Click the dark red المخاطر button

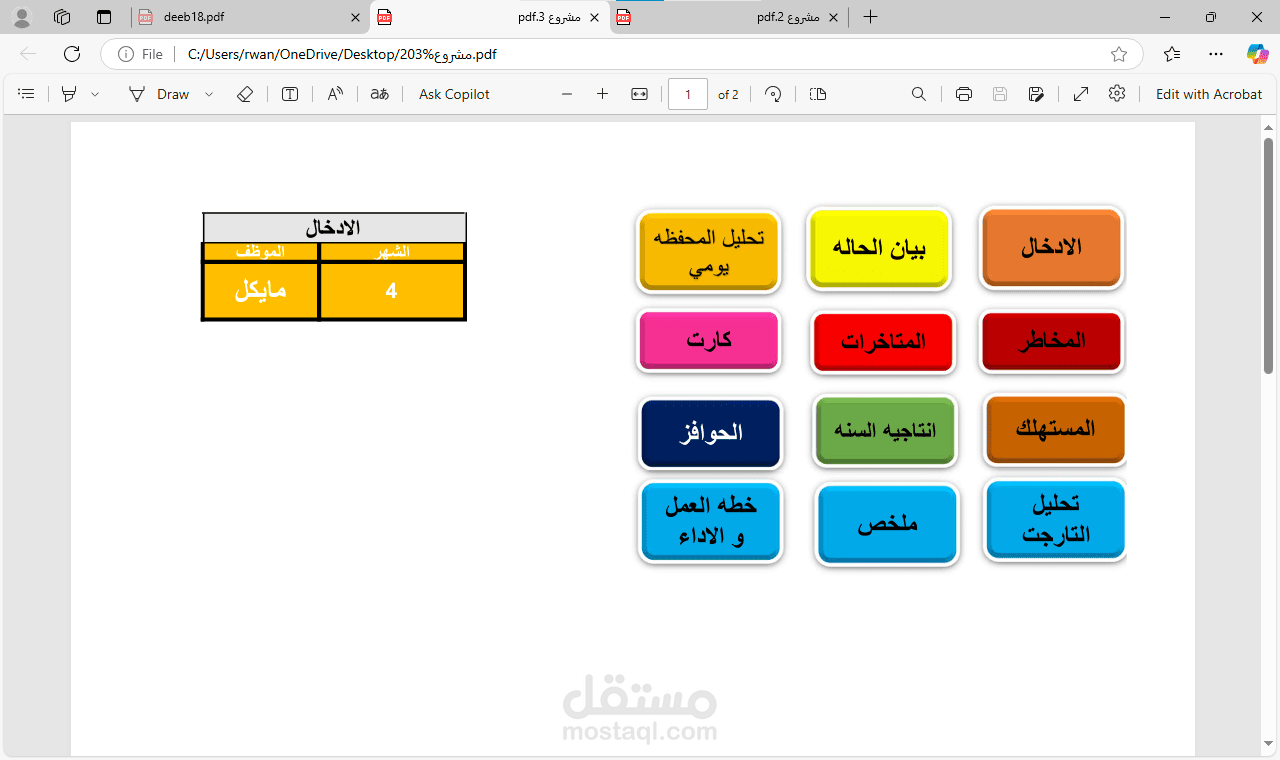pos(1052,342)
